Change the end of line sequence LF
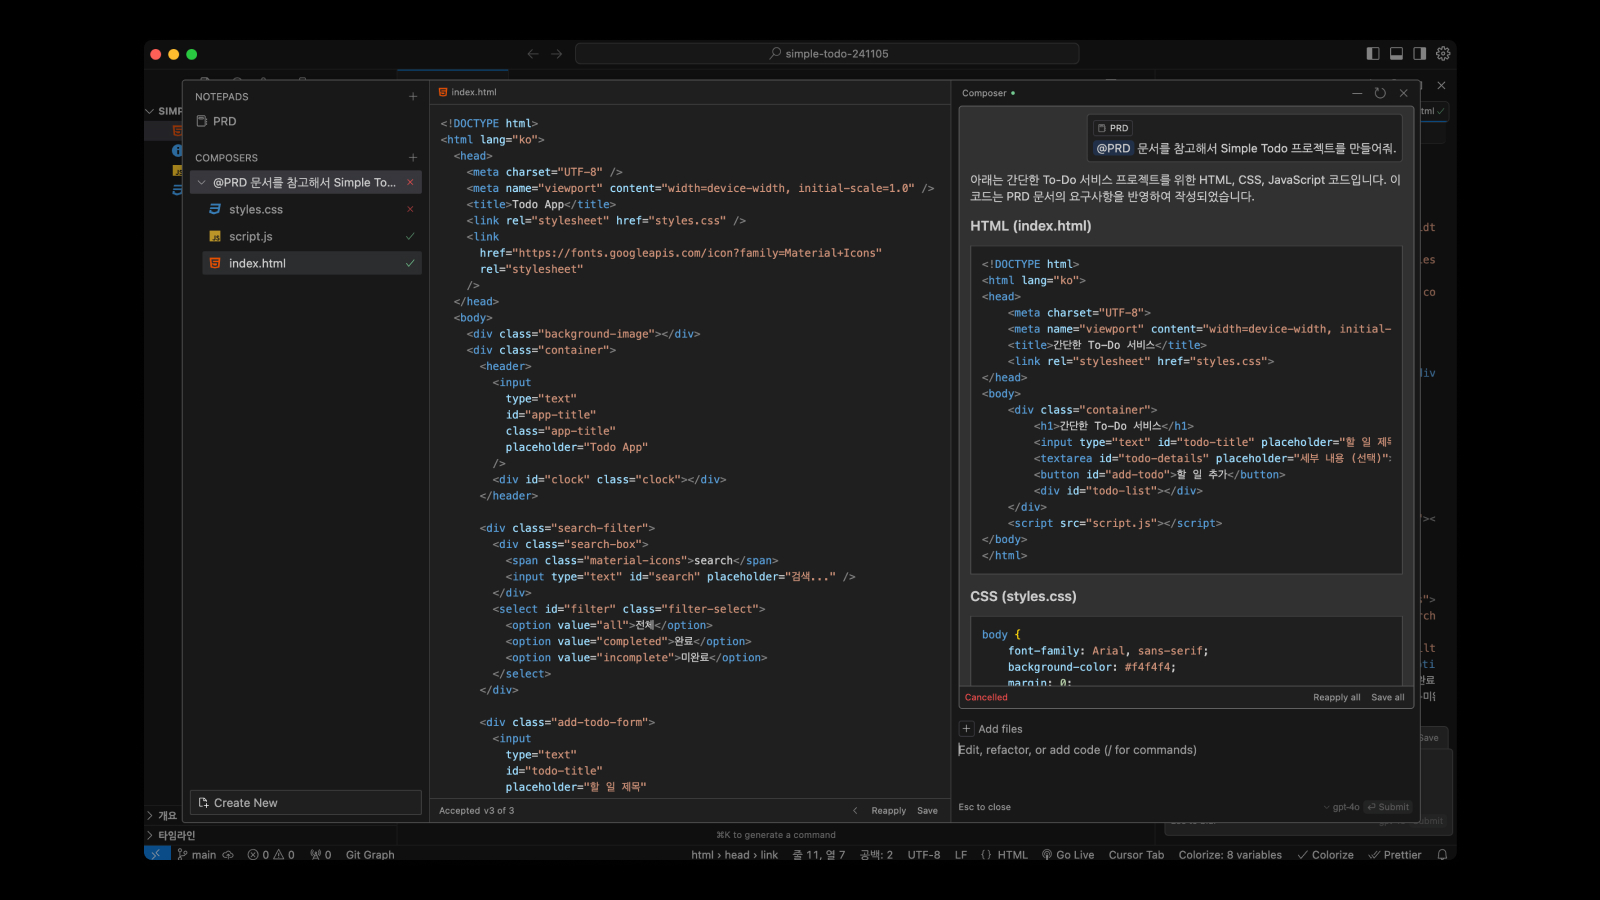The width and height of the screenshot is (1600, 900). 961,855
